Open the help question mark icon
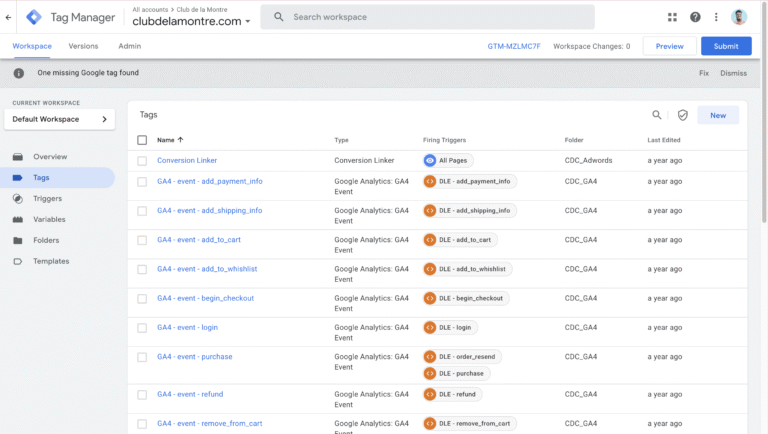The width and height of the screenshot is (768, 434). tap(695, 17)
